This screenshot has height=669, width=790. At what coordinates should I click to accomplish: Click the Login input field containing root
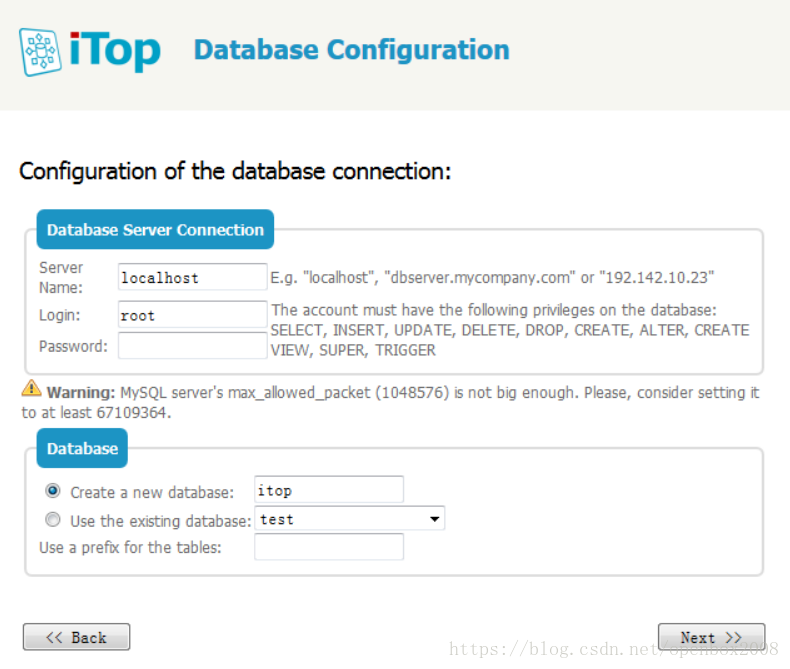click(192, 314)
